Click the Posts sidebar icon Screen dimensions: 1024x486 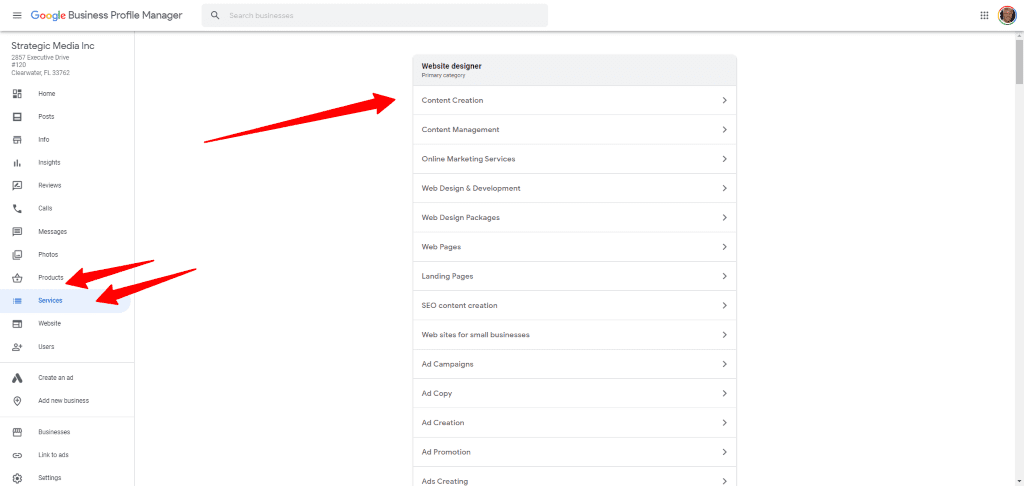17,117
